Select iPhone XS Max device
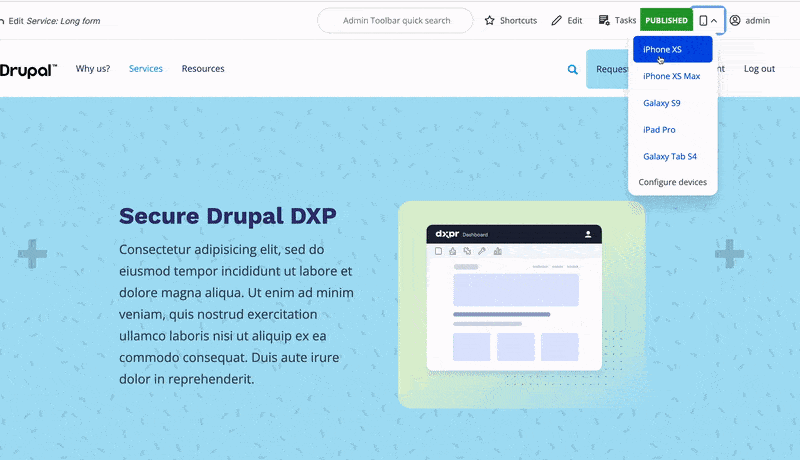Viewport: 800px width, 460px height. click(672, 76)
